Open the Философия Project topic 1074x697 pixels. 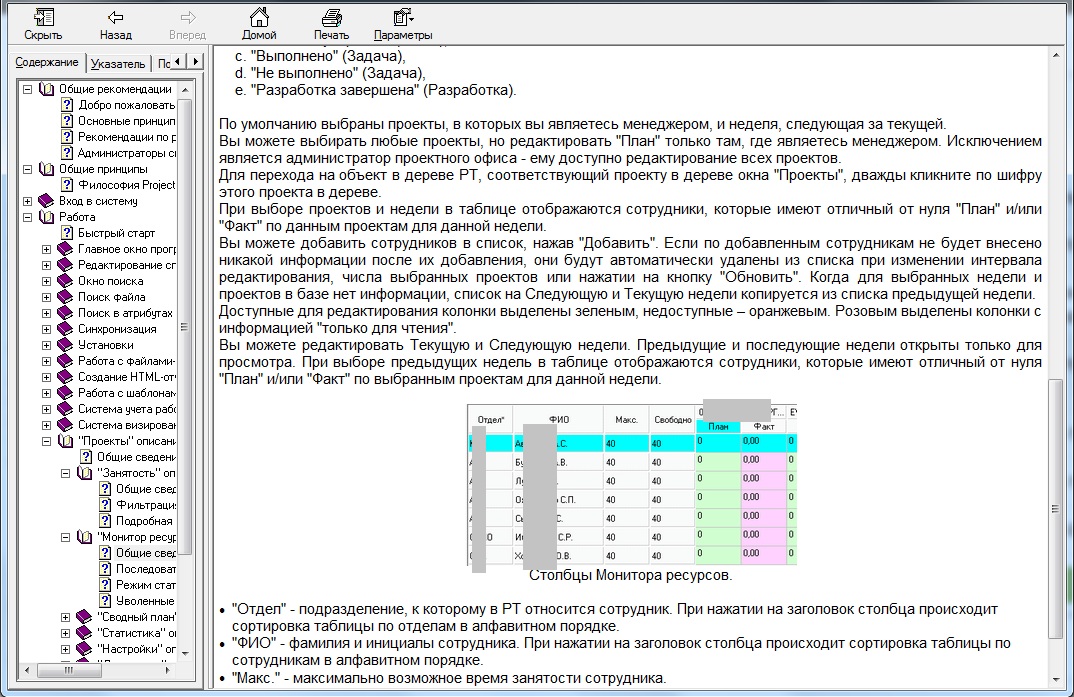point(127,185)
